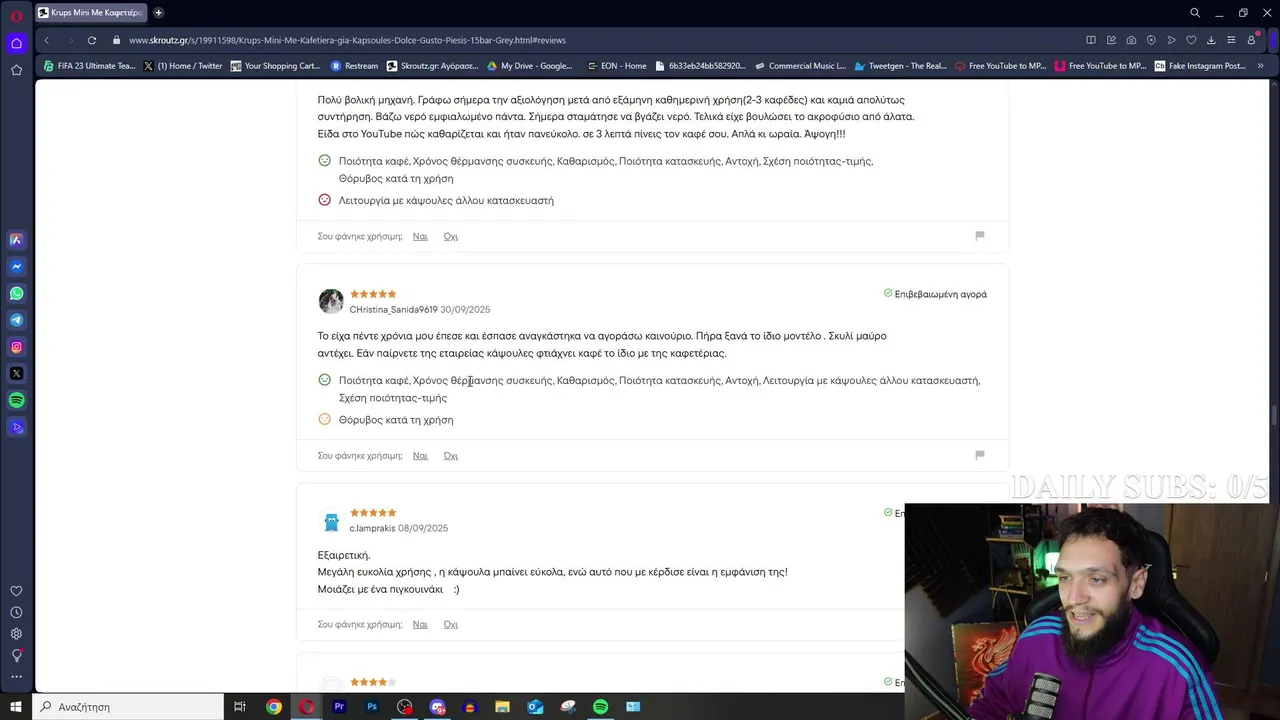Open Skroutz.gr bookmark
Screen dimensions: 1280x720
(x=433, y=66)
